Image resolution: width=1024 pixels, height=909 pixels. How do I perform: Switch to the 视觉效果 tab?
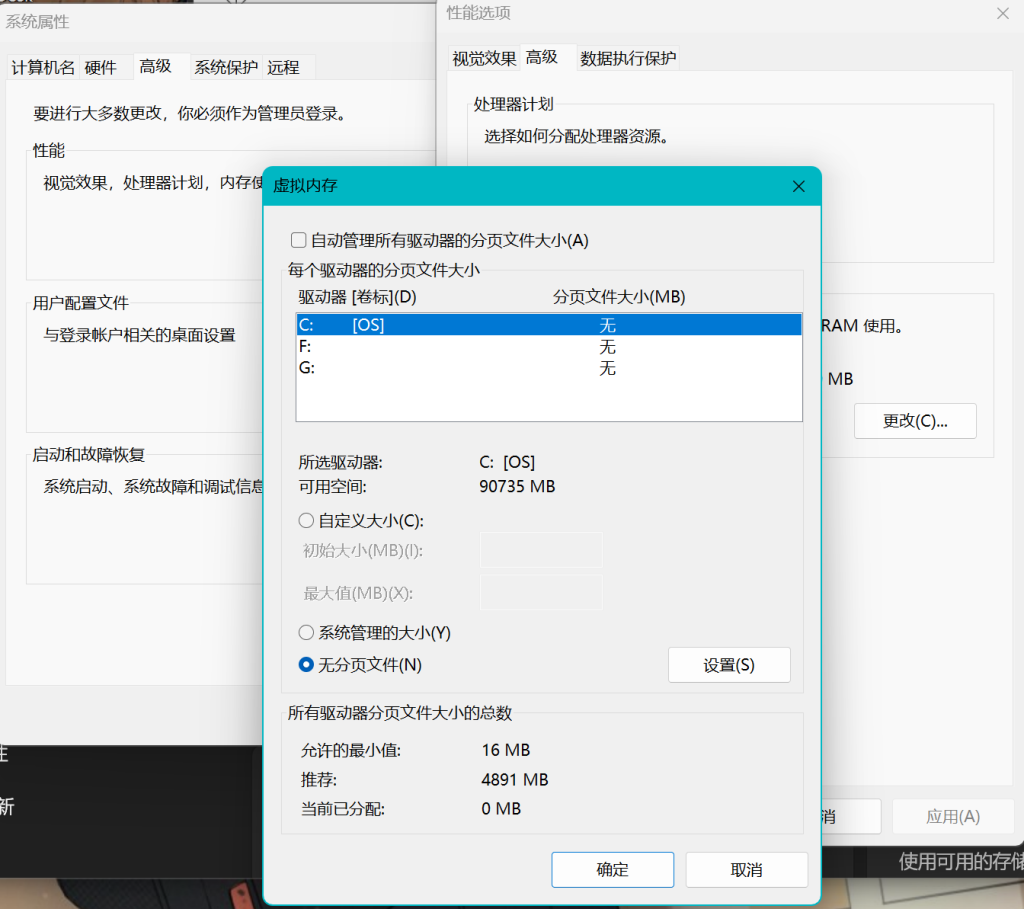tap(484, 59)
